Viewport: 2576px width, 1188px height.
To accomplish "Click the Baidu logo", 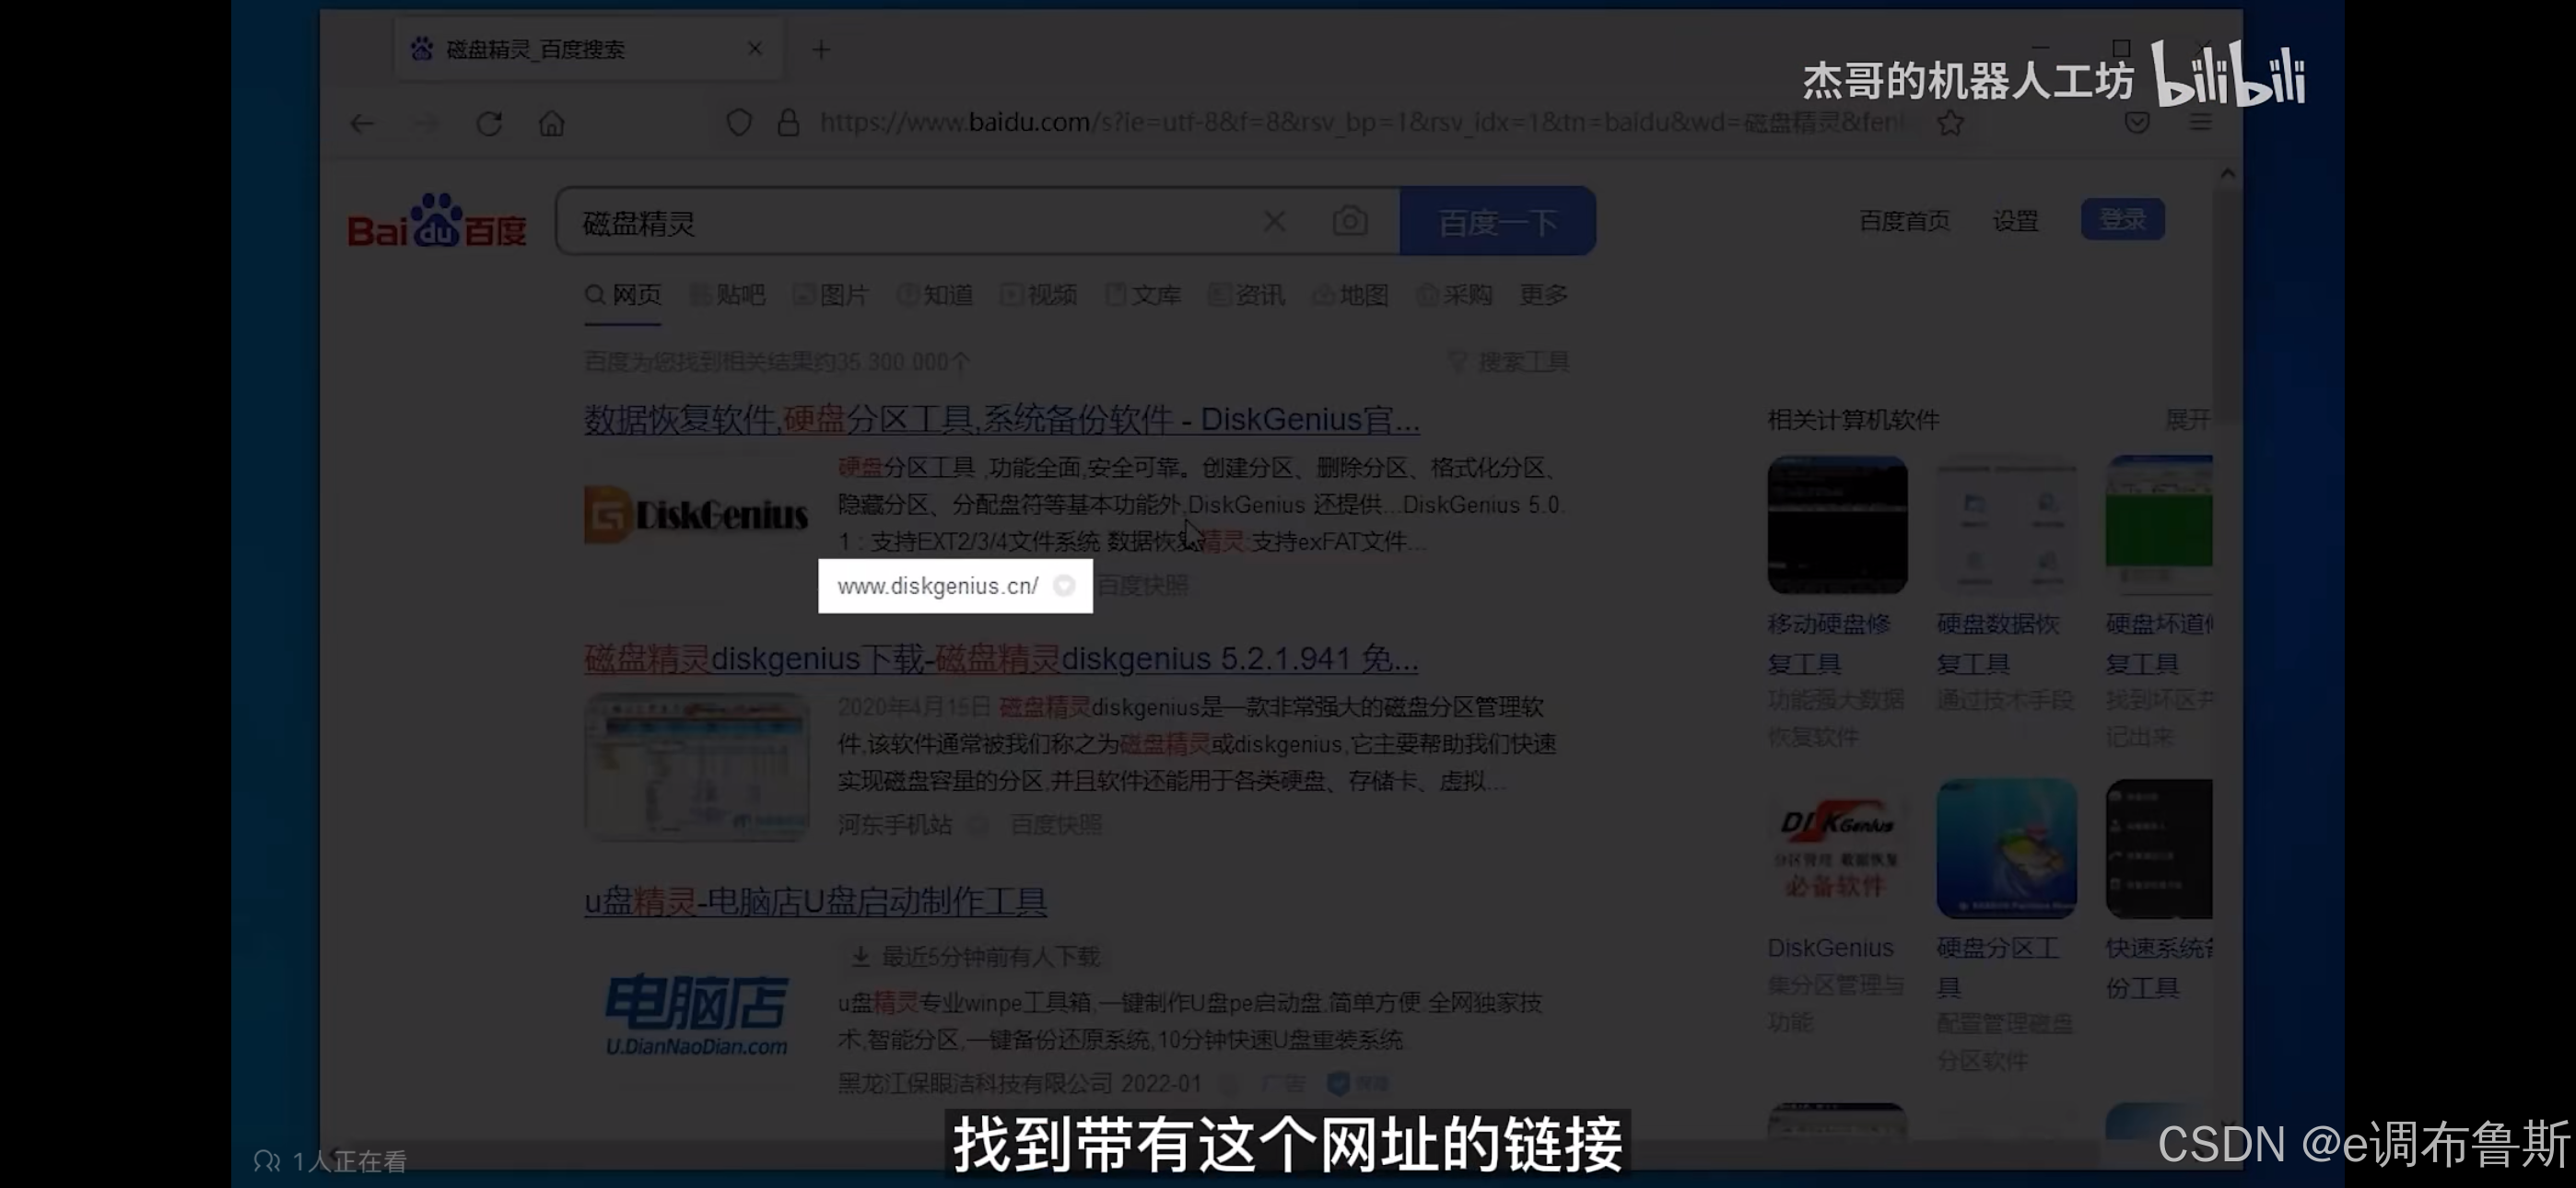I will [x=437, y=221].
